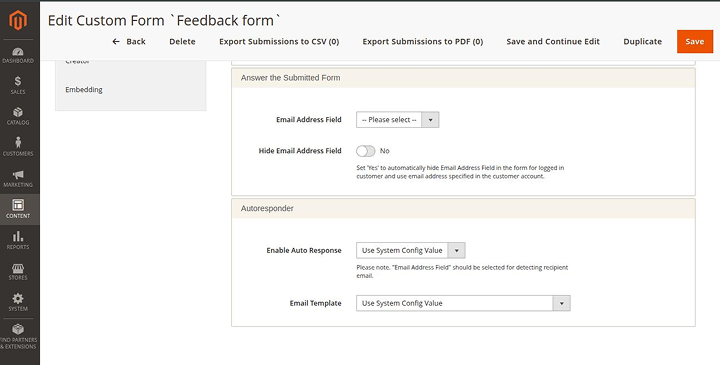This screenshot has height=365, width=720.
Task: Export Submissions to CSV
Action: click(x=279, y=41)
